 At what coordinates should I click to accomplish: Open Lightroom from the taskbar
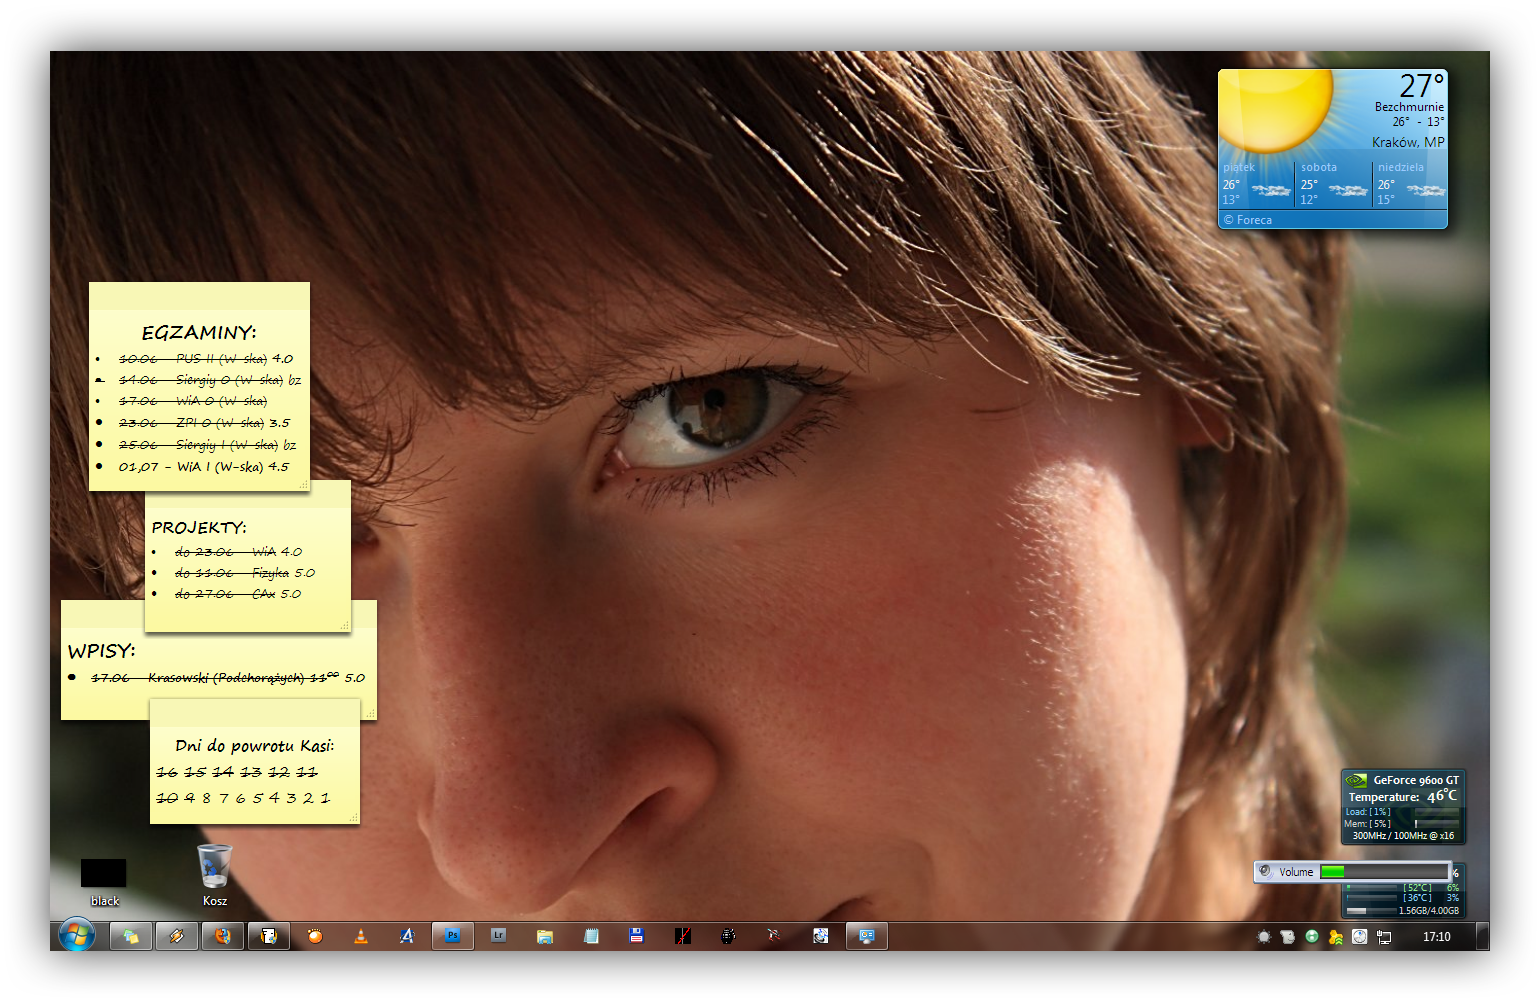coord(498,936)
